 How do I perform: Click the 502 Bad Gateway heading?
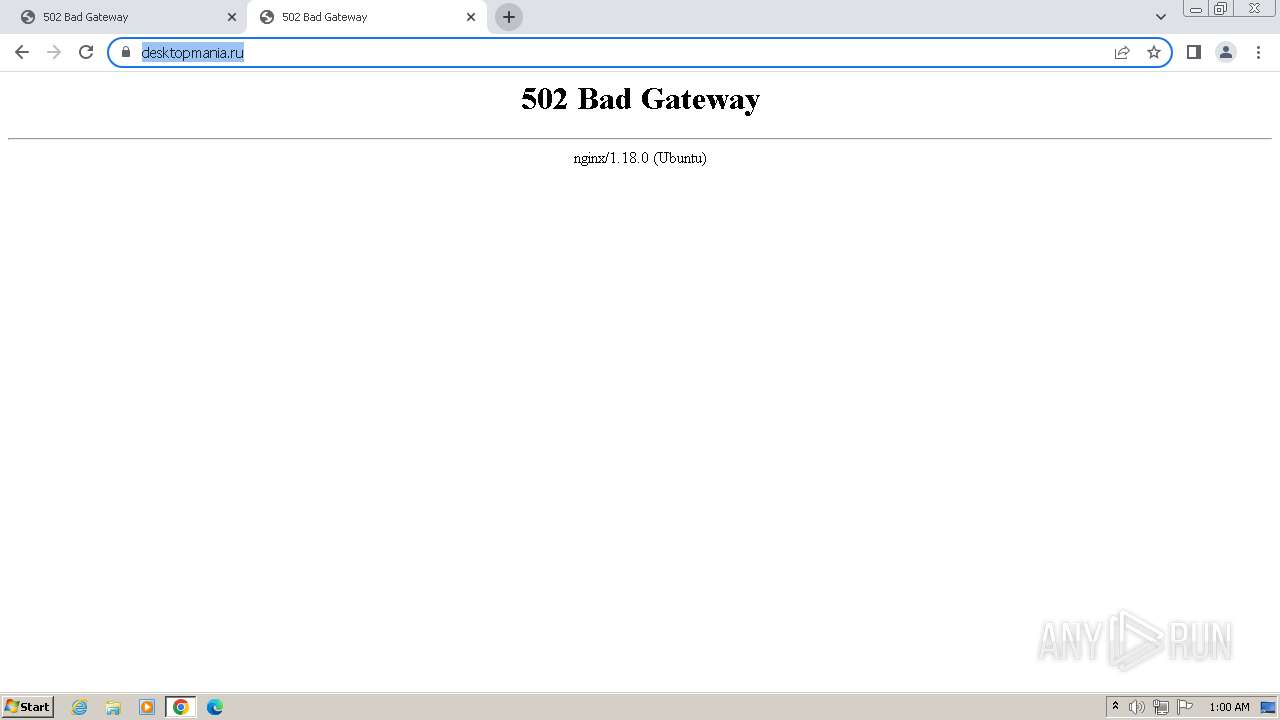pos(640,99)
